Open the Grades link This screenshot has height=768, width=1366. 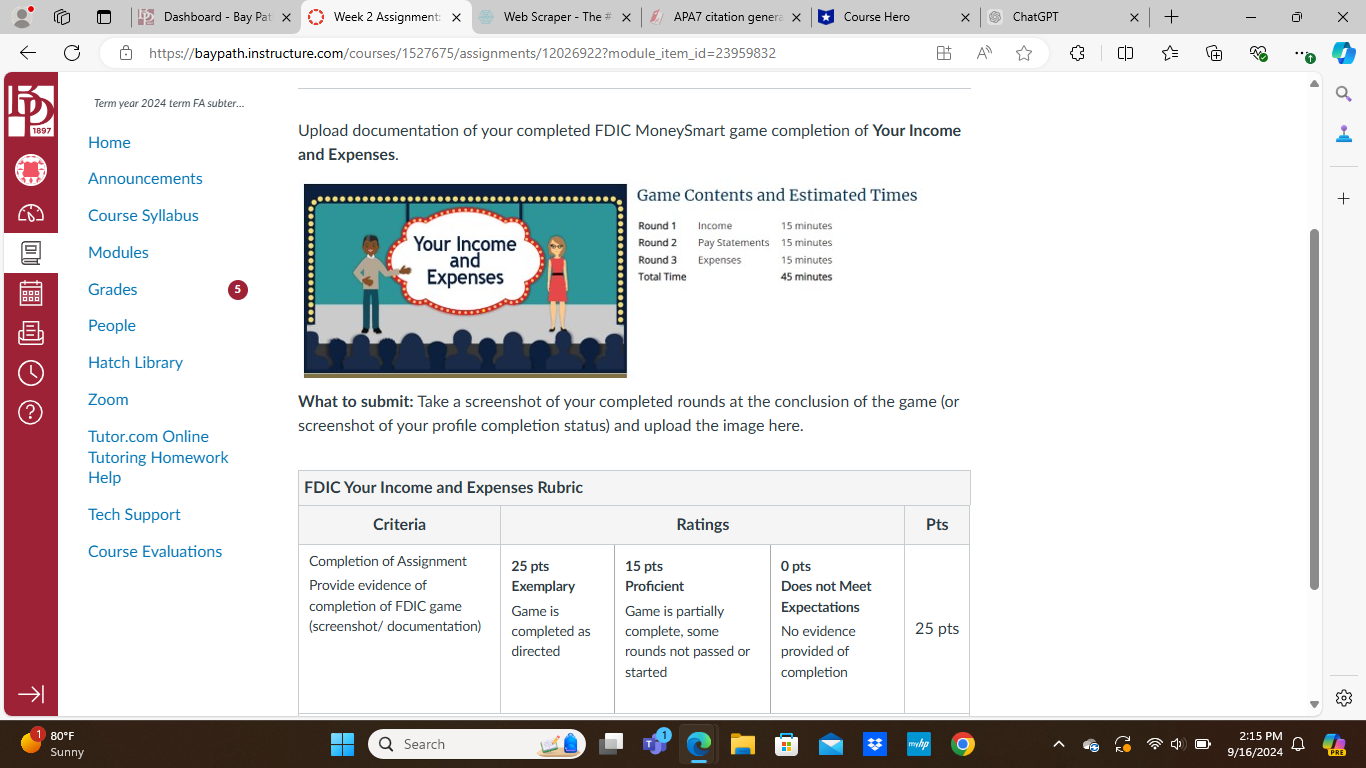113,289
